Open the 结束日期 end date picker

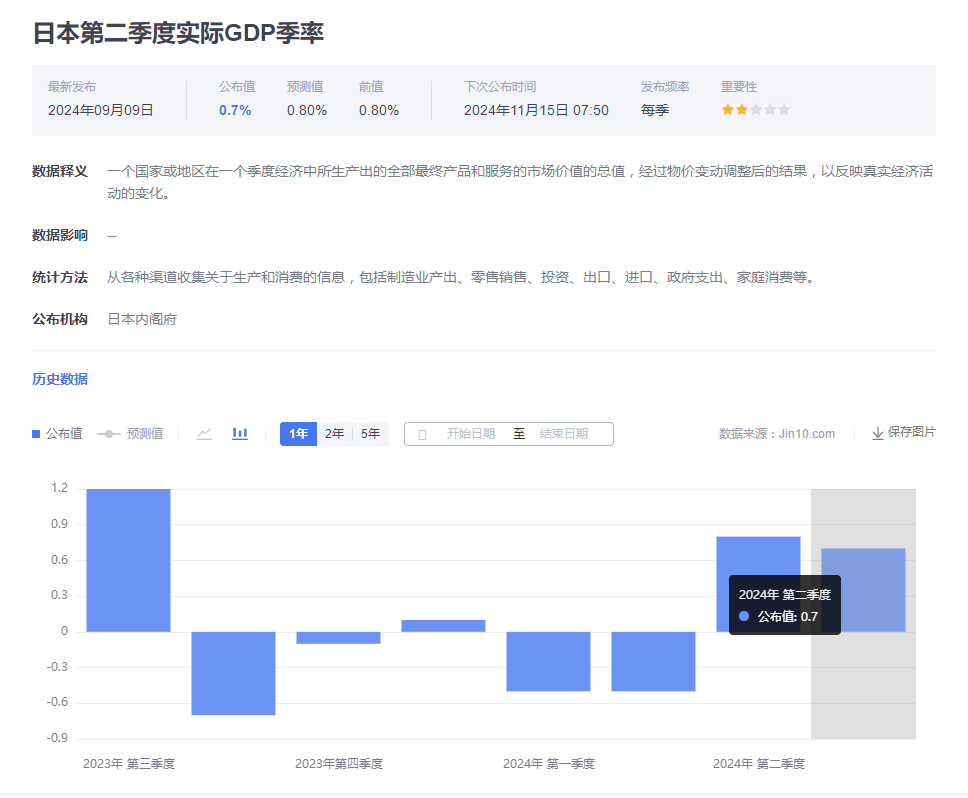click(563, 434)
